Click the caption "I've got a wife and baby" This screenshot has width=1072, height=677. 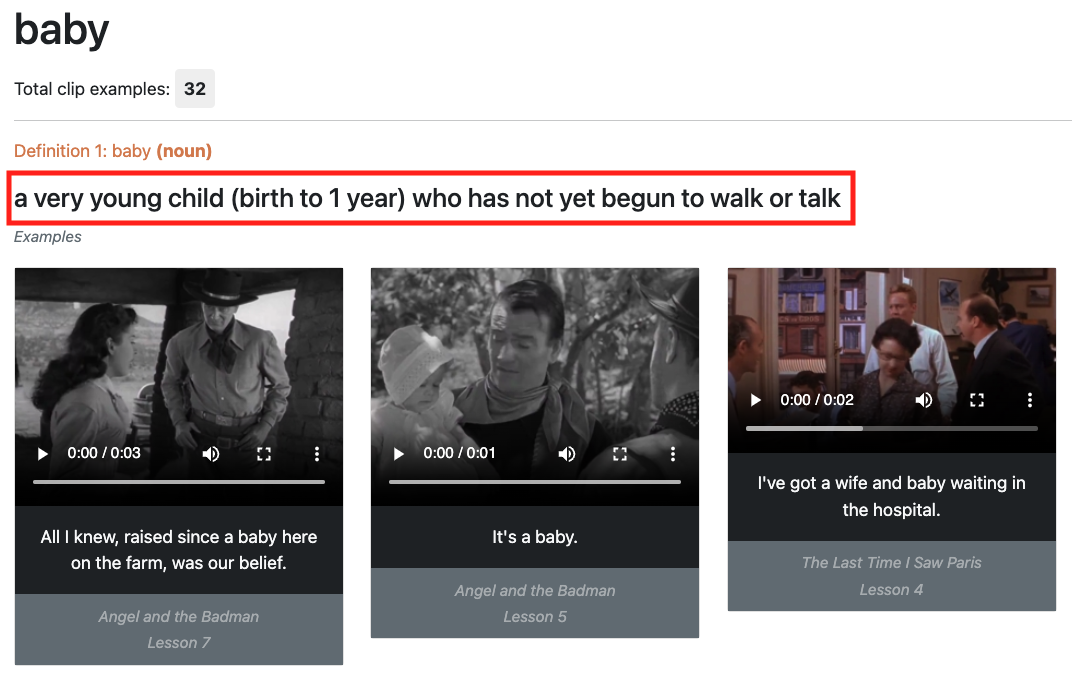pos(892,496)
